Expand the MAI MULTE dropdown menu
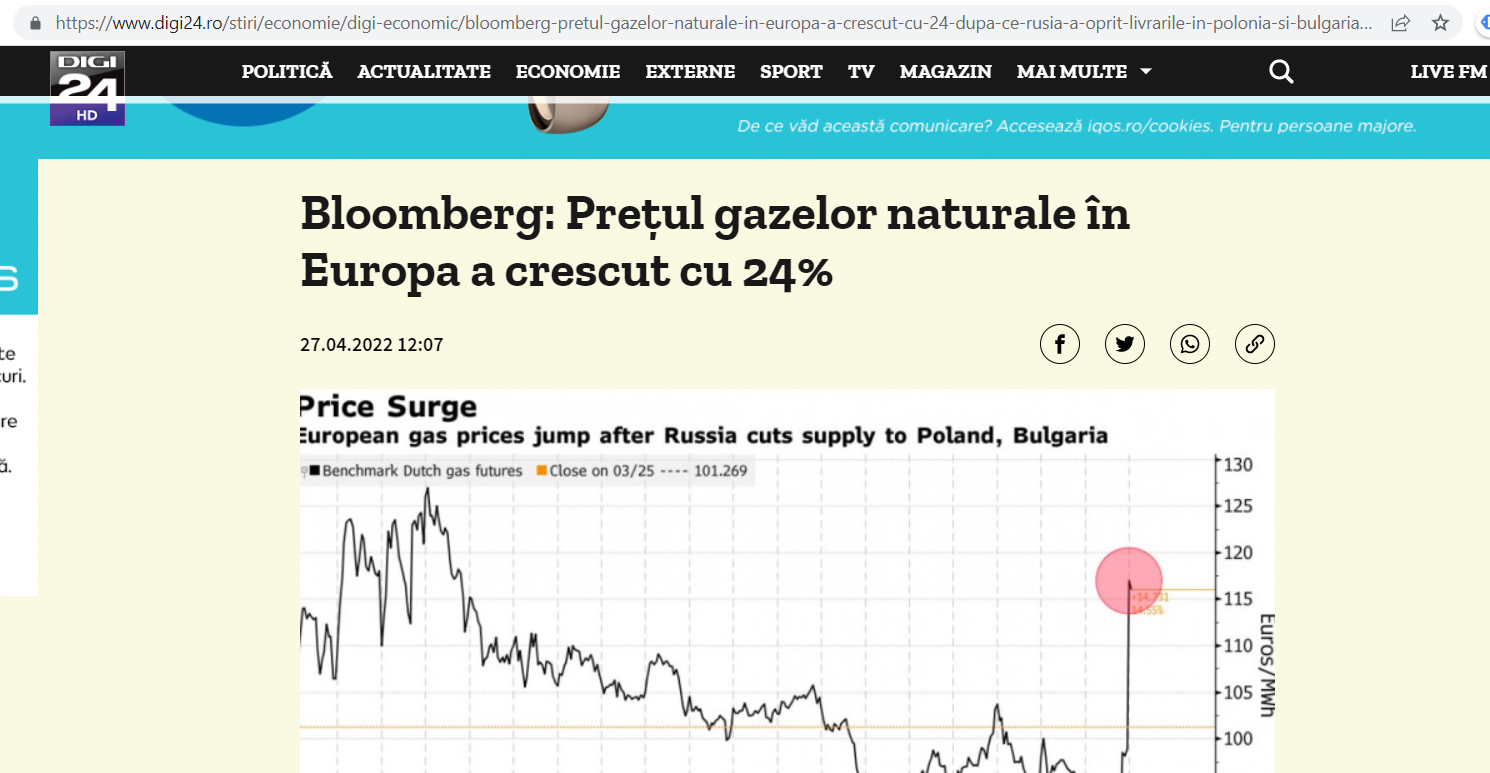The width and height of the screenshot is (1490, 773). click(x=1084, y=72)
